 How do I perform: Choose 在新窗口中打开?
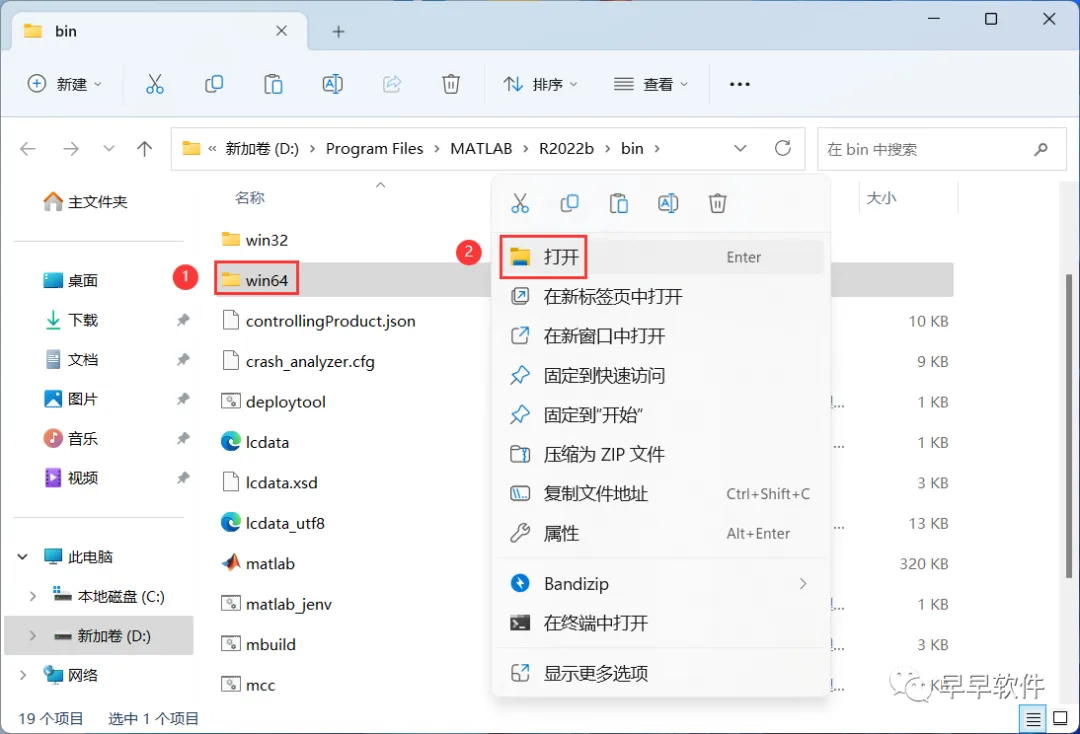point(661,336)
